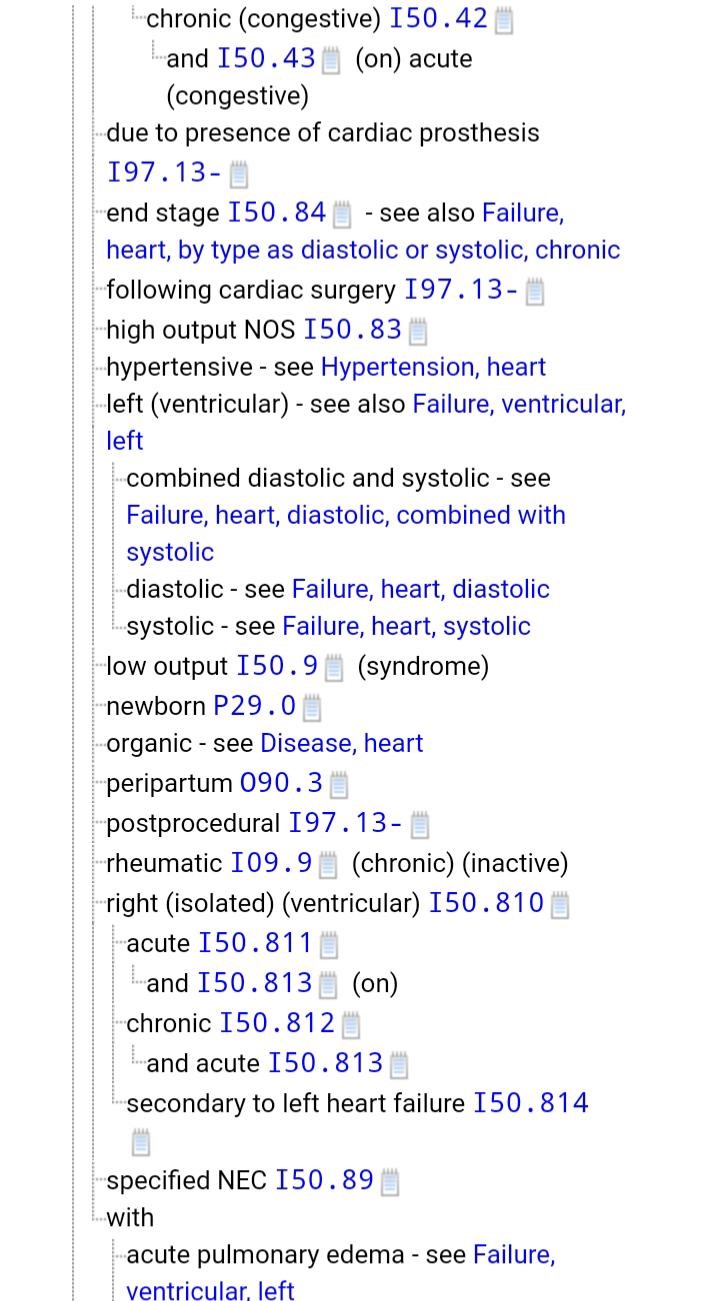Select code I50.811 for acute right failure
Image resolution: width=720 pixels, height=1301 pixels.
(x=255, y=943)
